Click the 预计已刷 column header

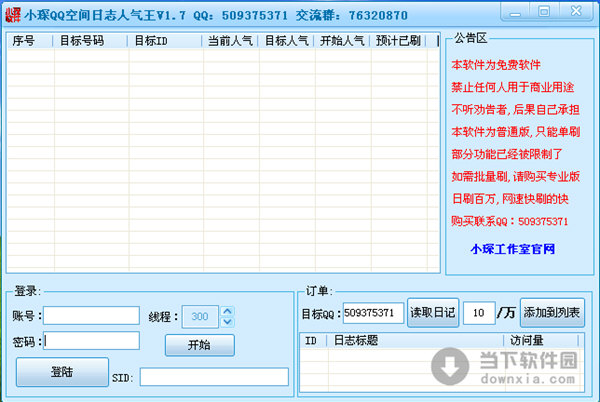click(398, 41)
